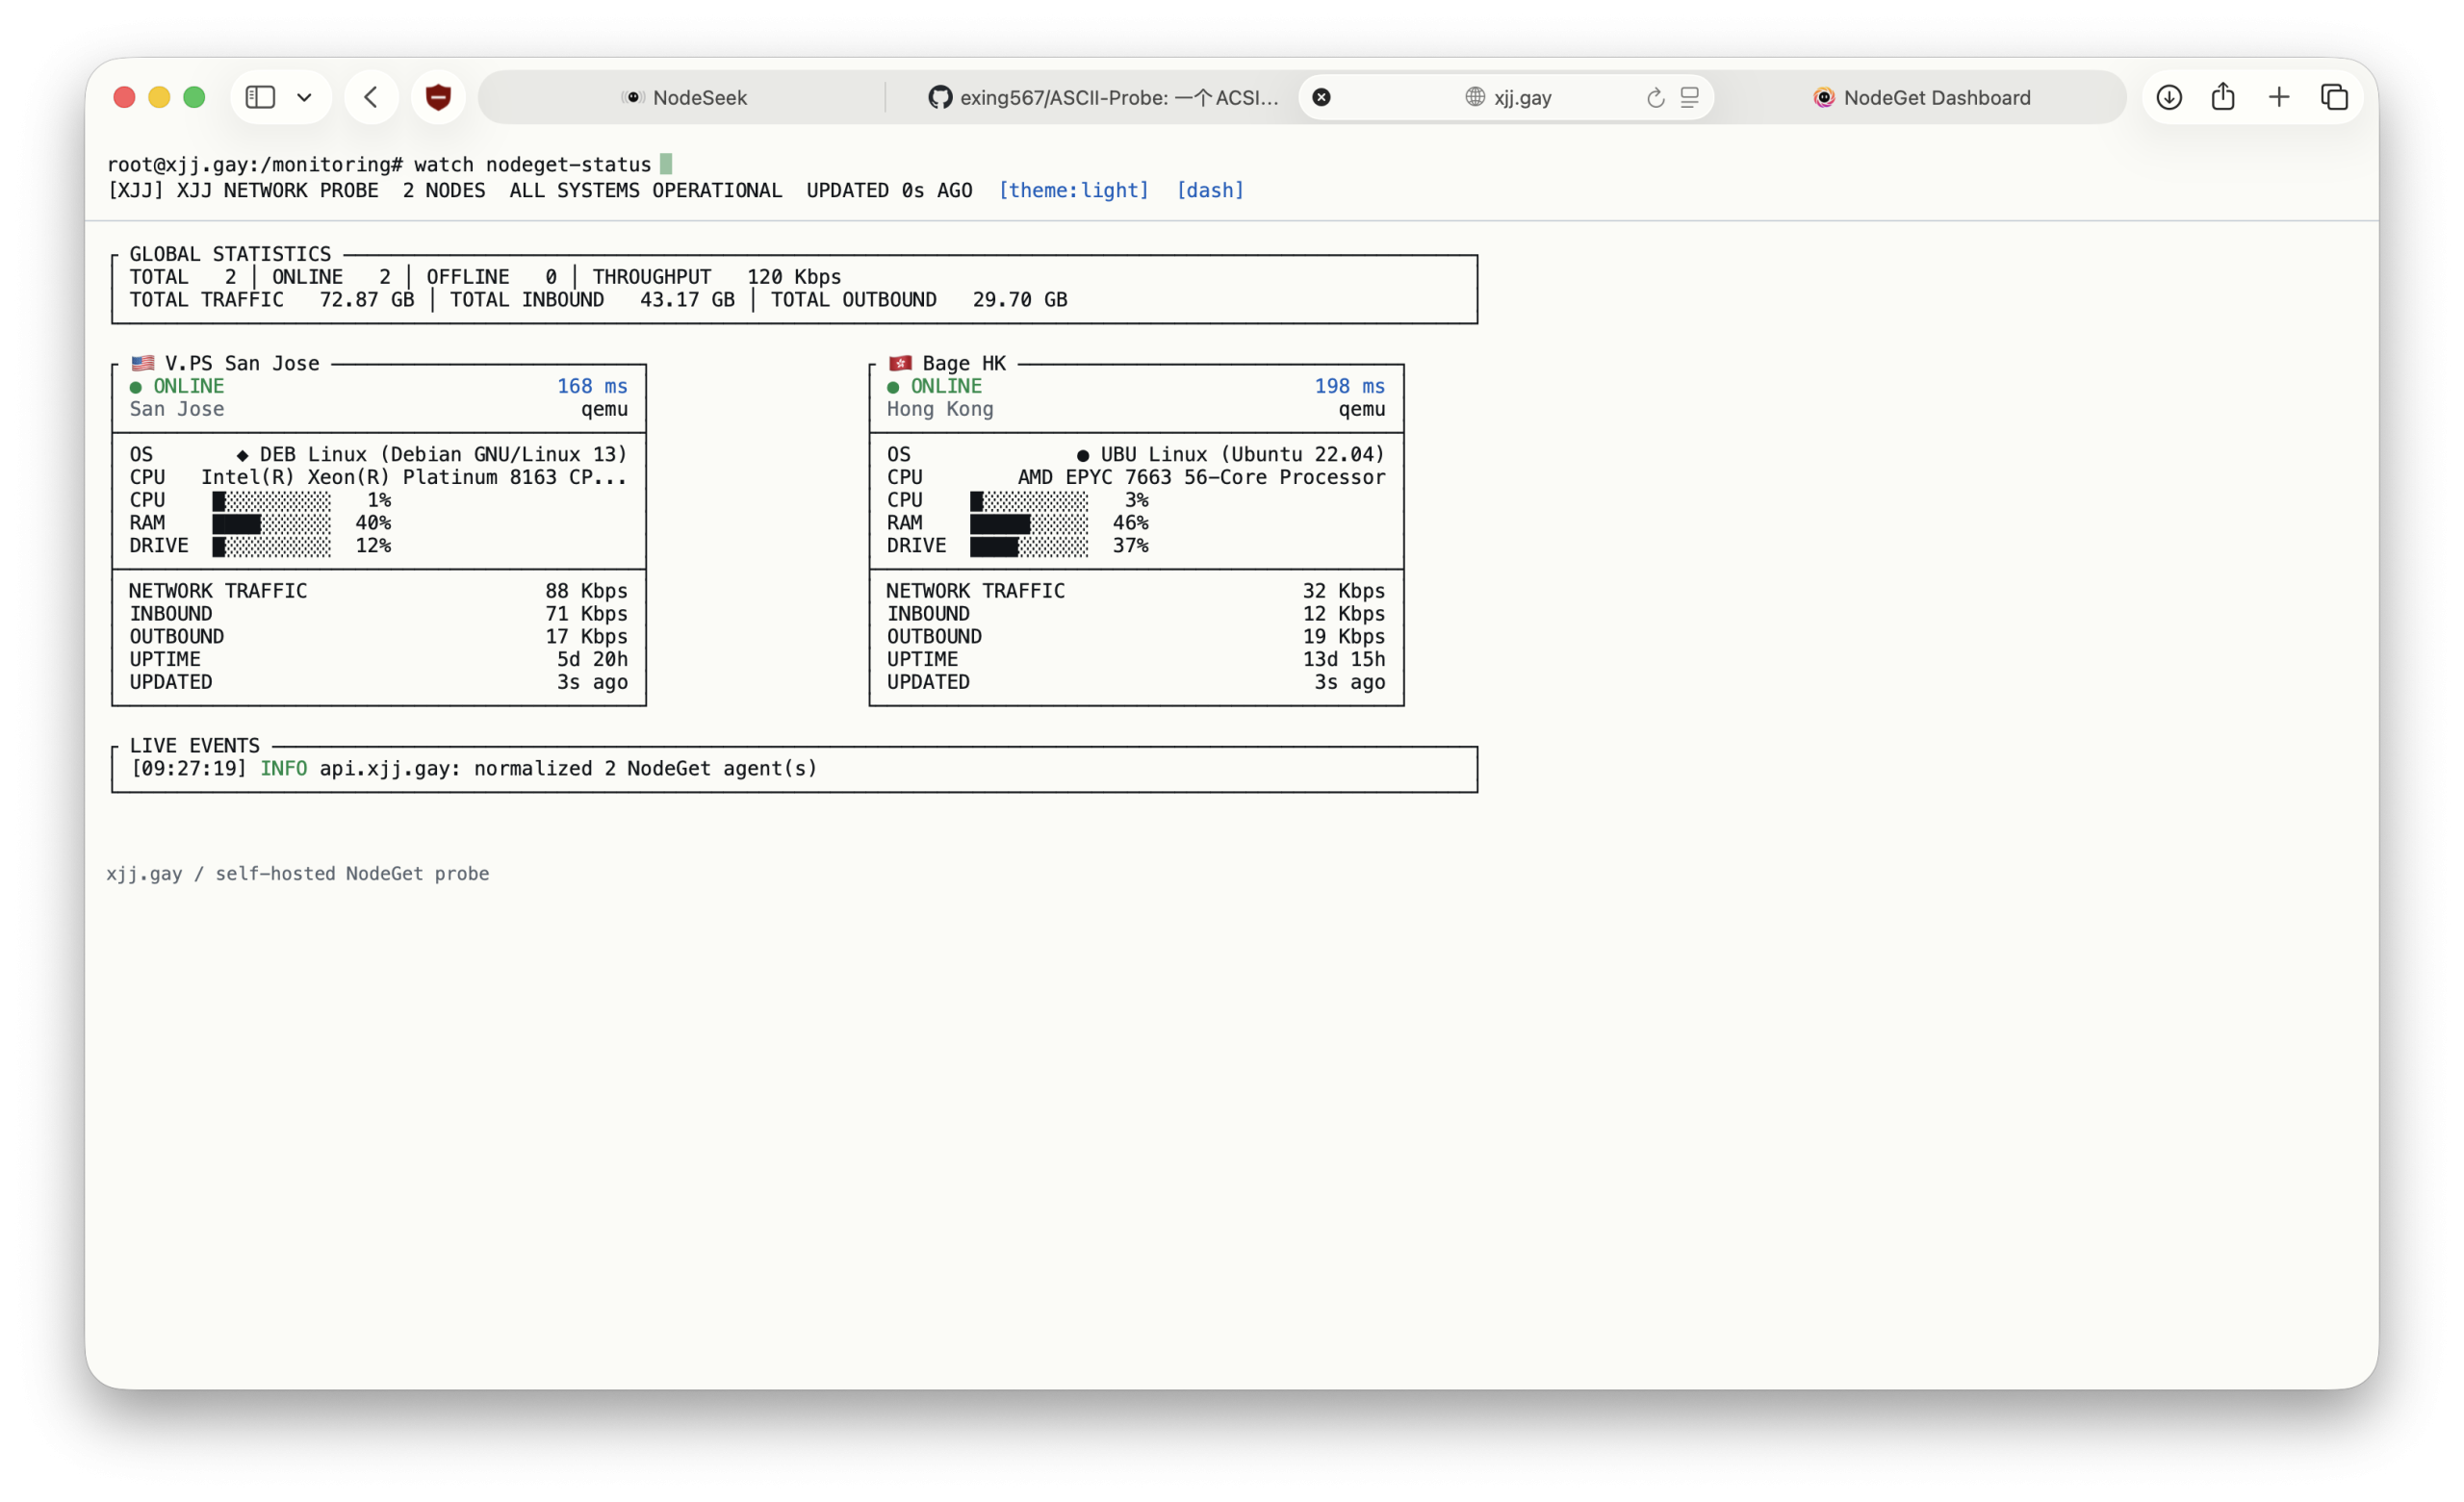
Task: Click the AMD EPYC 7663 processor text
Action: click(x=1201, y=477)
